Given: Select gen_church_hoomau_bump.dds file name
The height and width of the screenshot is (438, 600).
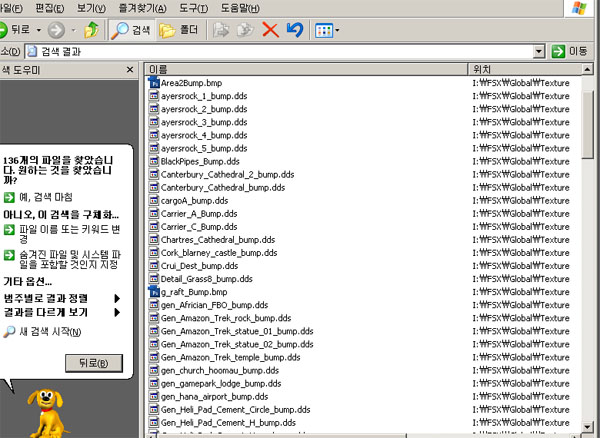Looking at the screenshot, I should (220, 370).
